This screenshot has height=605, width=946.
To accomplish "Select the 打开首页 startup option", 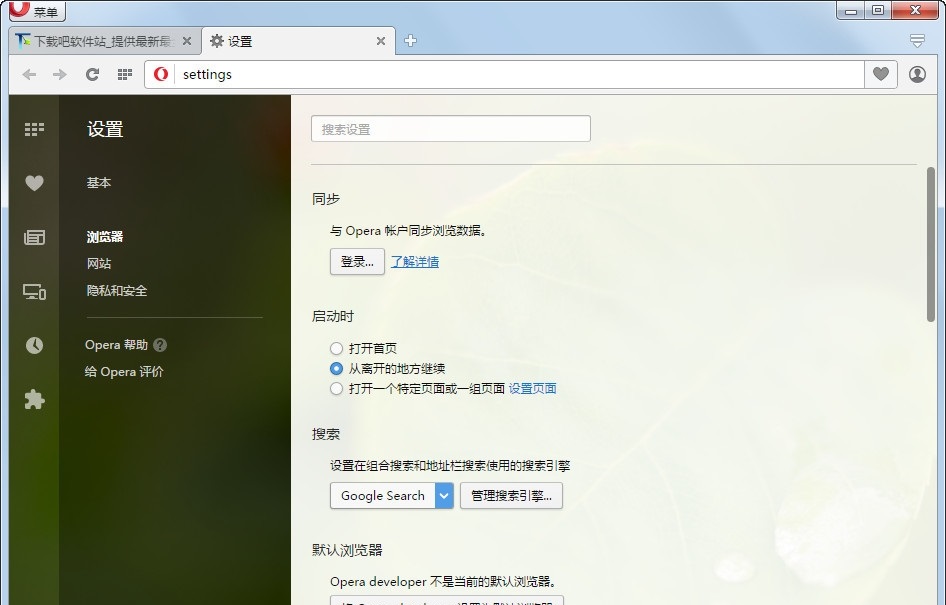I will 336,349.
